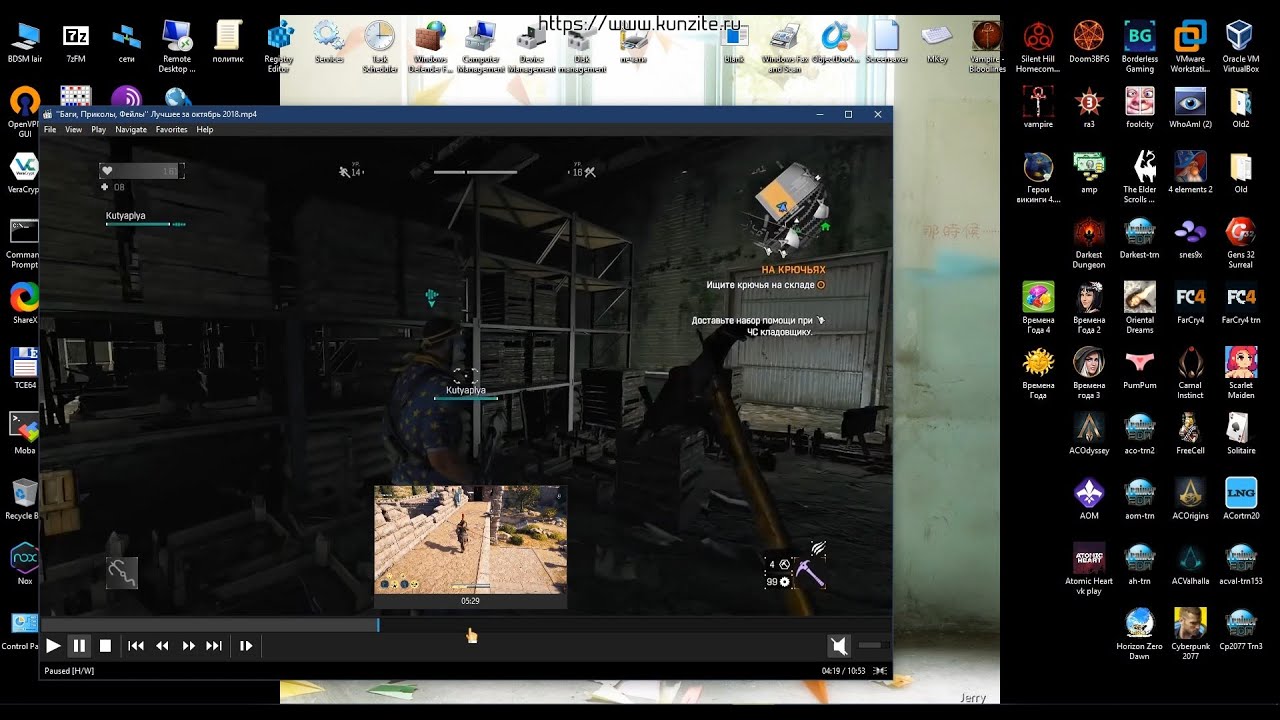
Task: Select the ACOrigins icon
Action: [x=1190, y=500]
